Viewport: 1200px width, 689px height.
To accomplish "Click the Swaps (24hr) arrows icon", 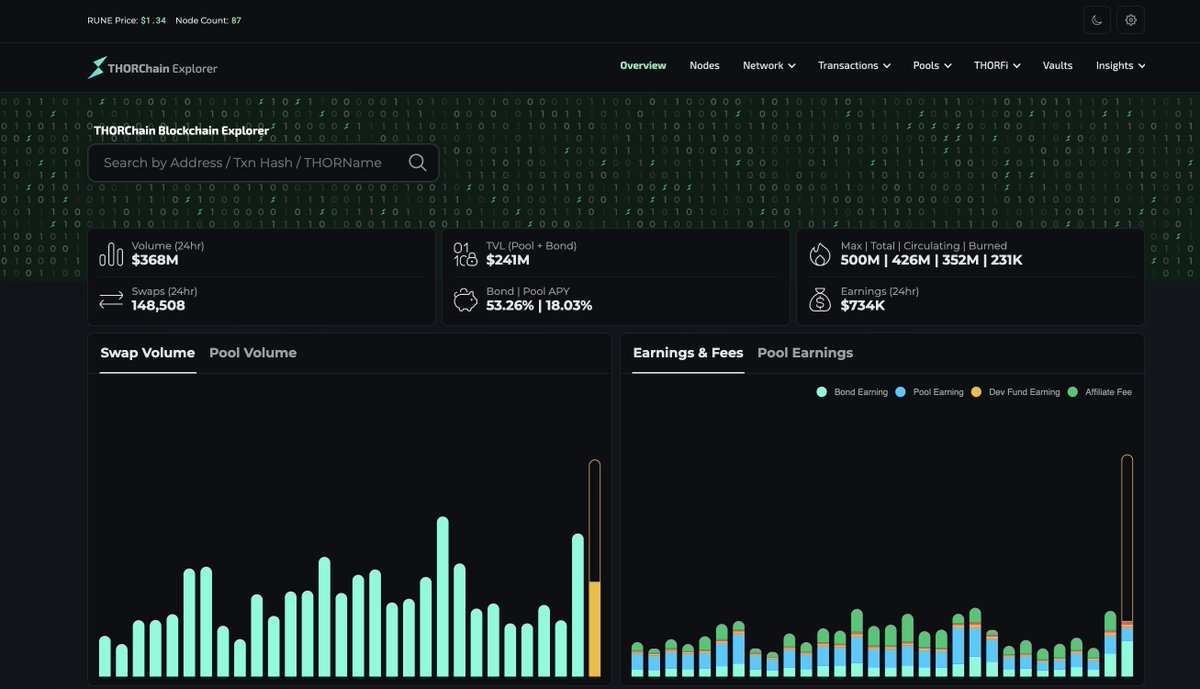I will (x=111, y=299).
